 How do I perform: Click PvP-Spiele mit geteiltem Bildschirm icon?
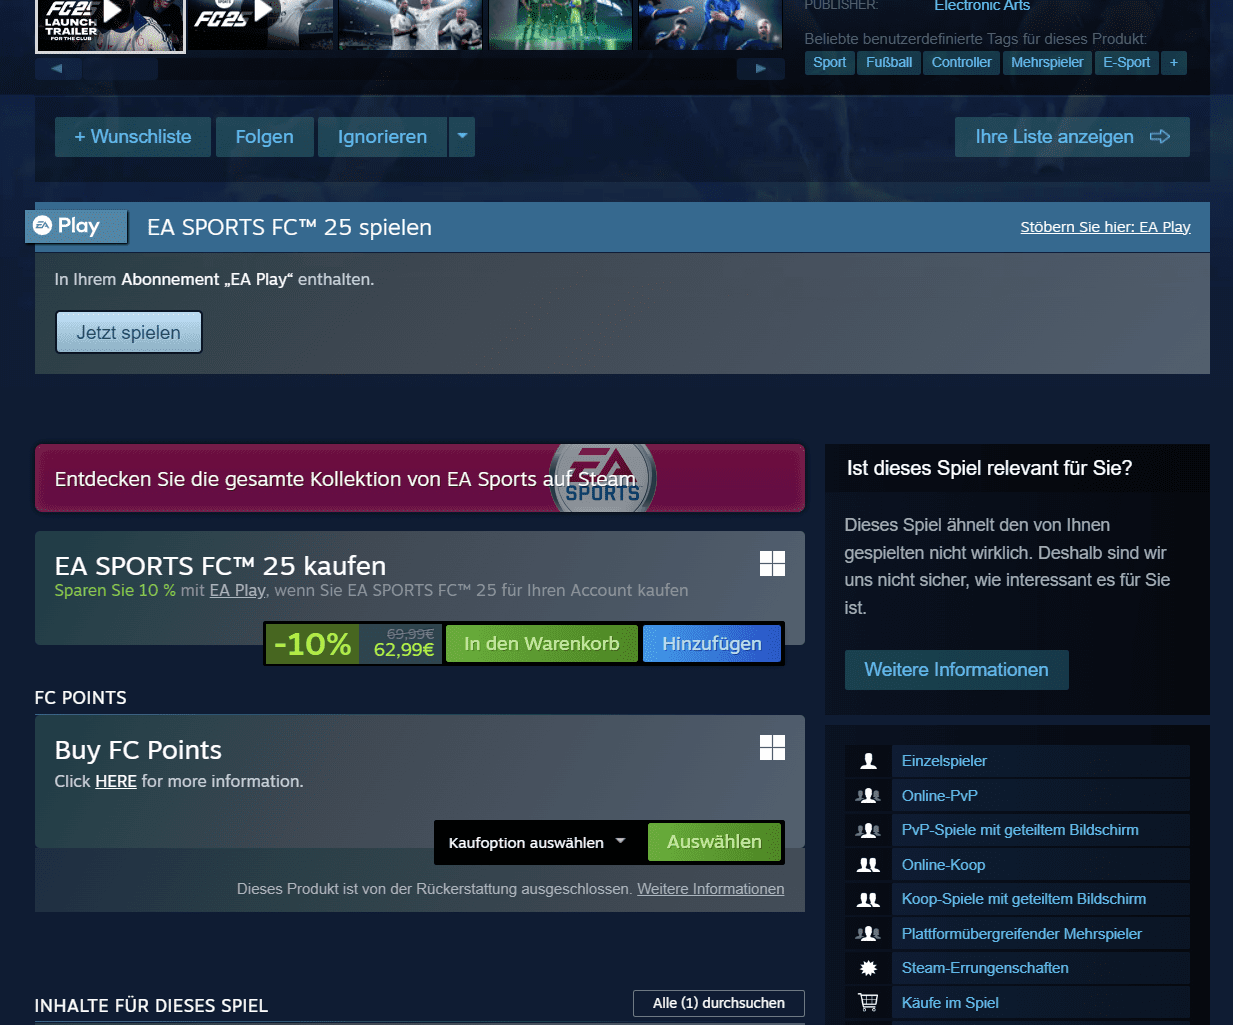point(868,830)
